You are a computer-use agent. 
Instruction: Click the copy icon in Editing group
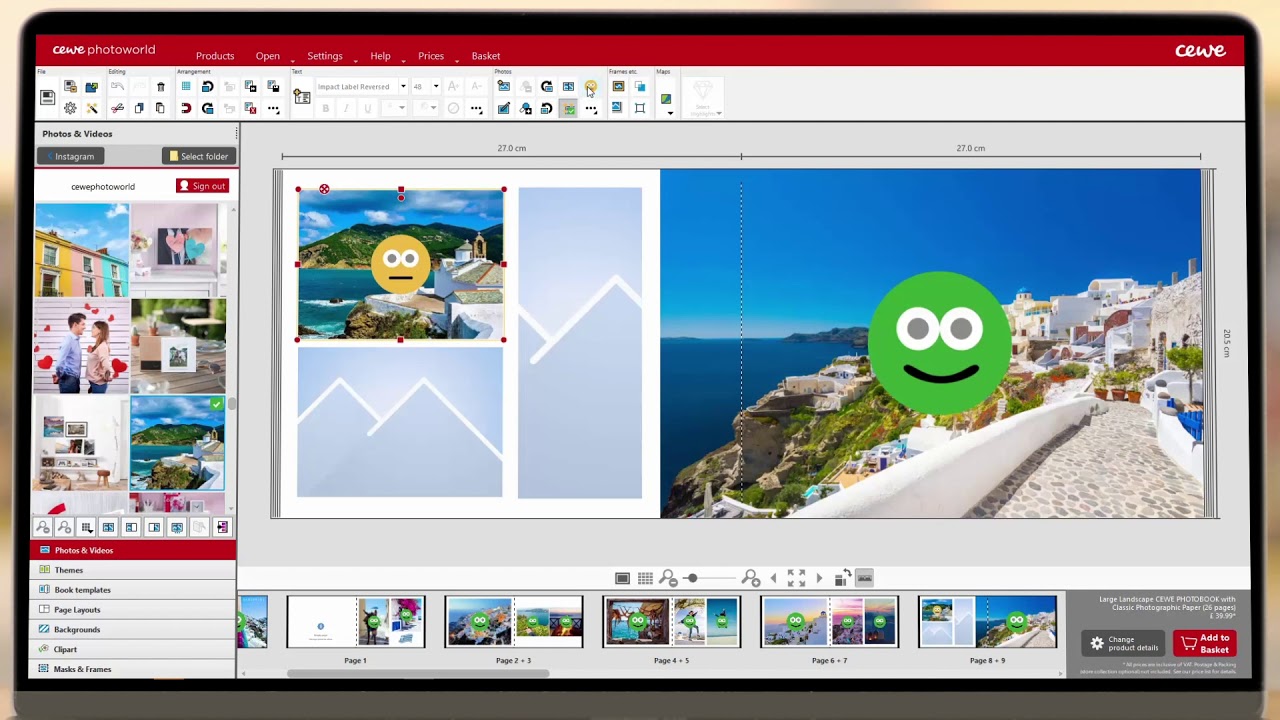[x=139, y=108]
